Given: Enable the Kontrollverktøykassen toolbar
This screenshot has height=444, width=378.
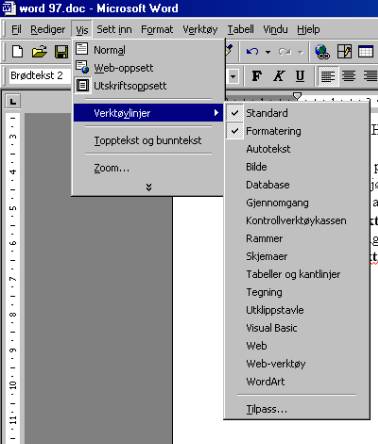Looking at the screenshot, I should 297,220.
